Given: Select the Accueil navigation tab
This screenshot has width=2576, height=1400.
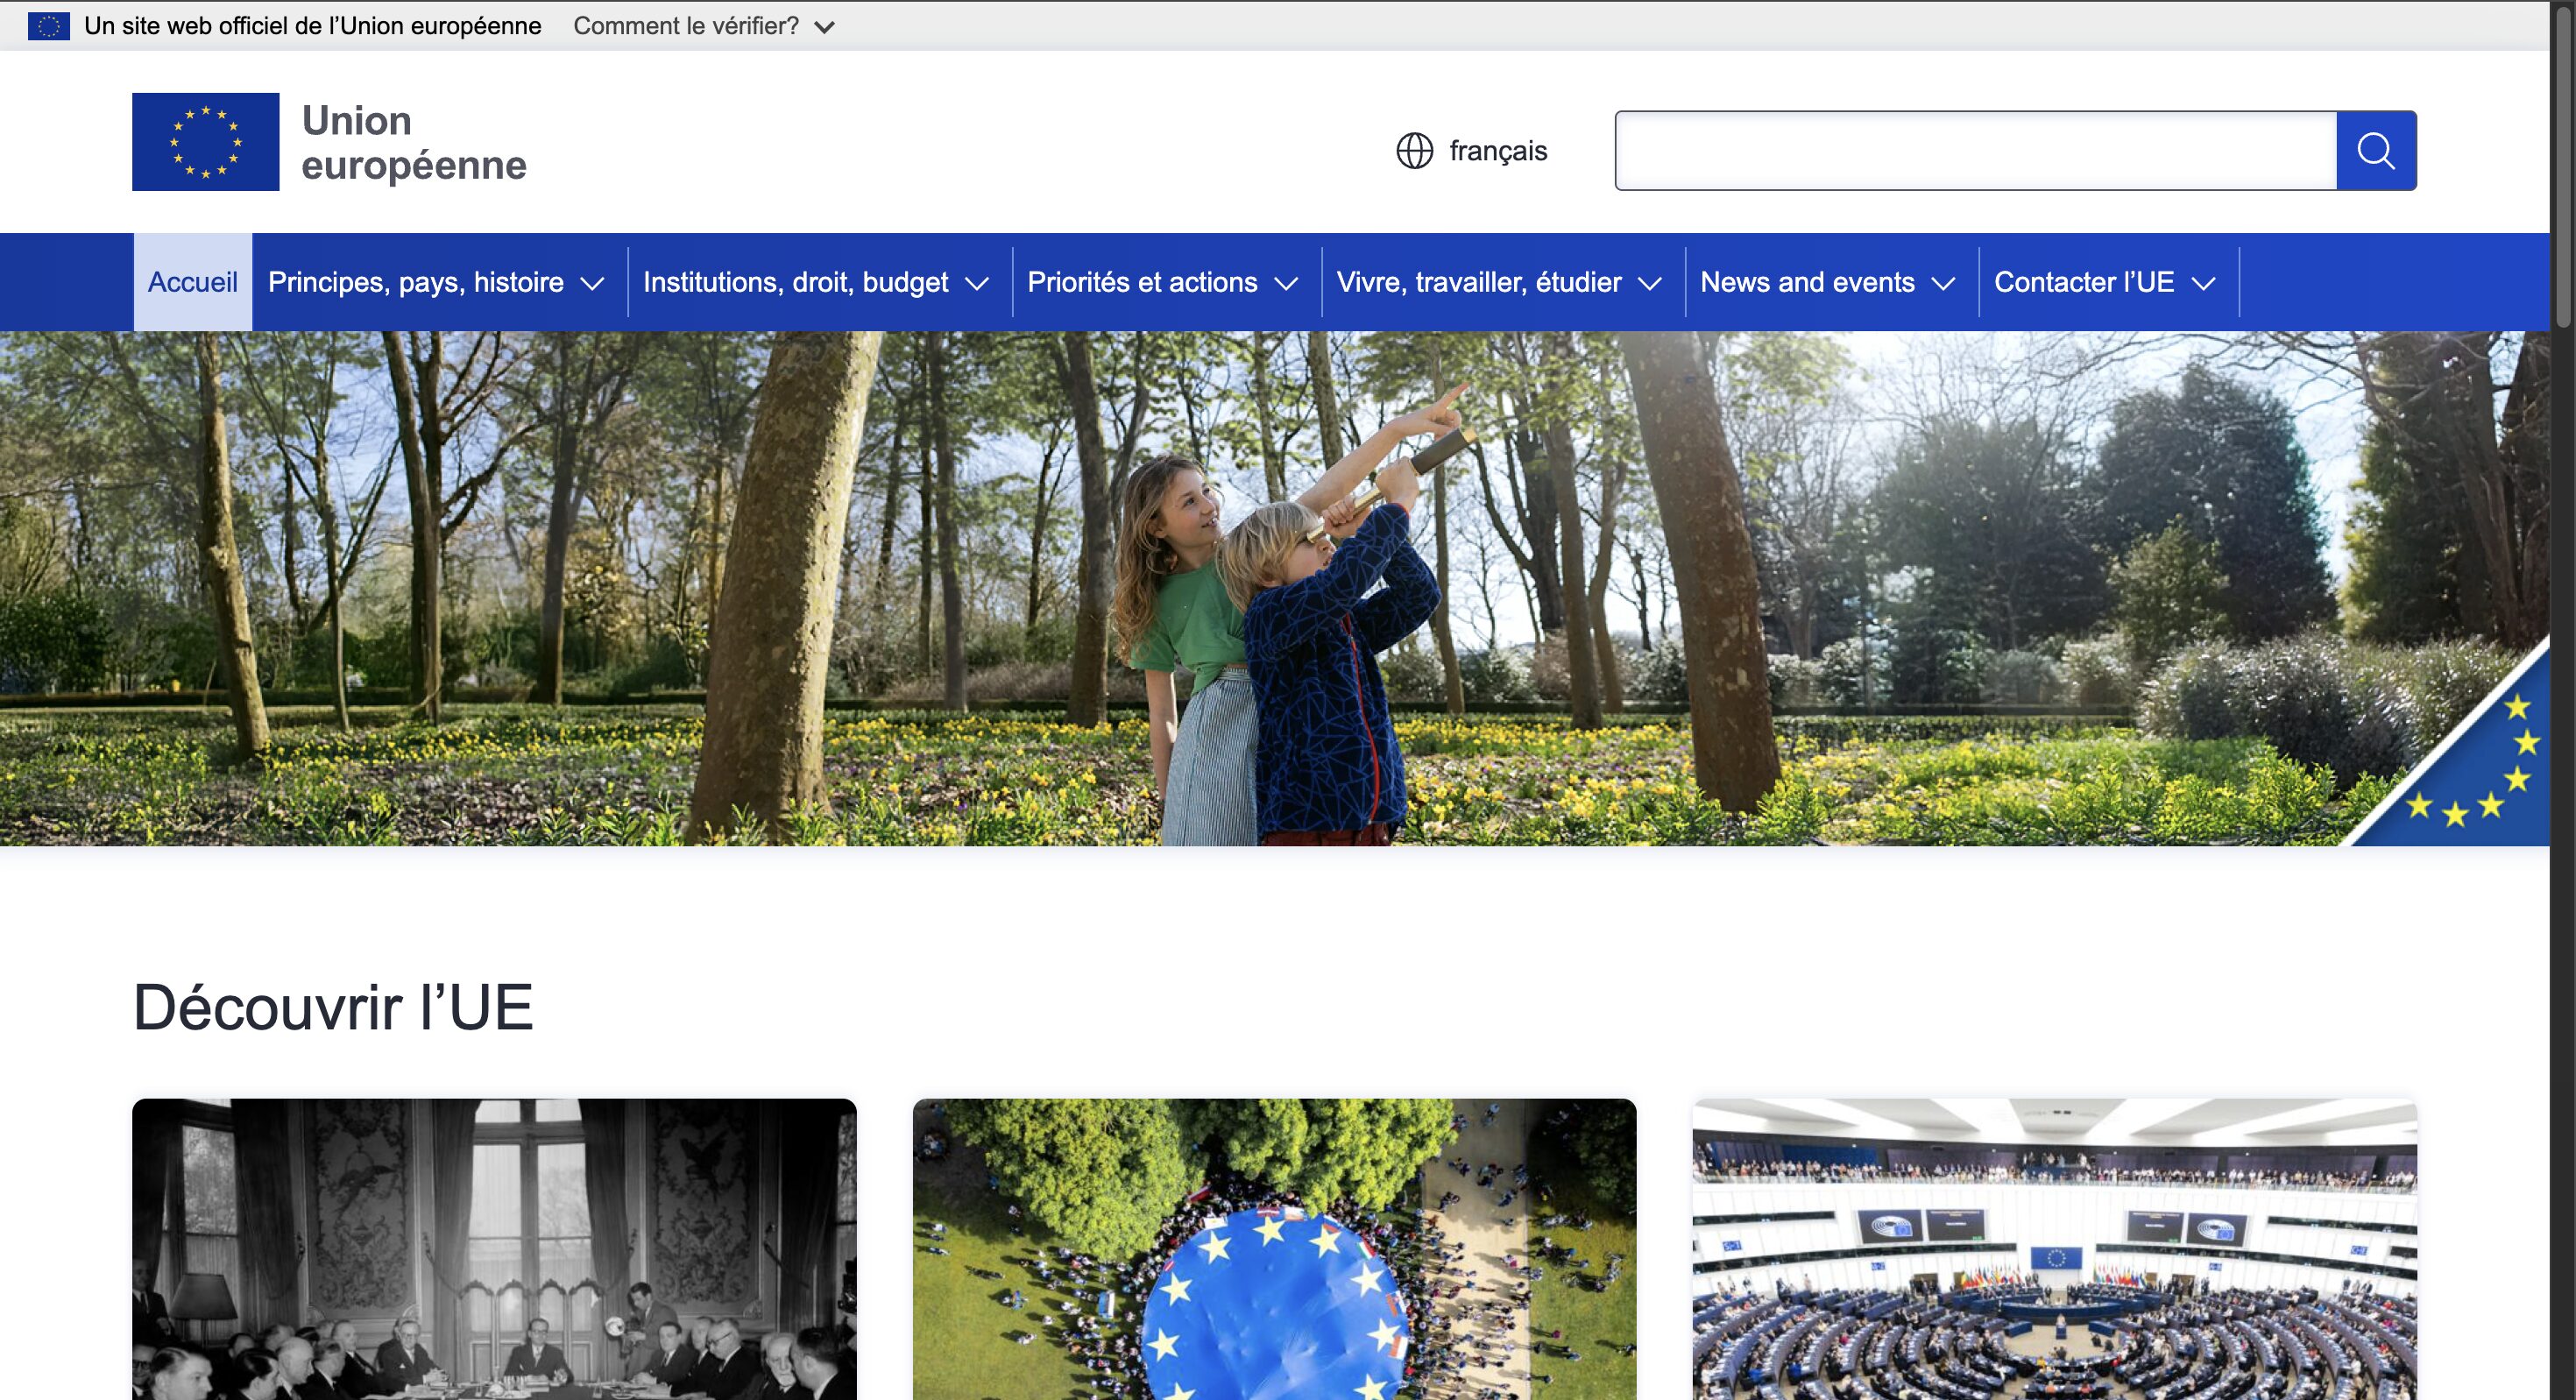Looking at the screenshot, I should coord(192,283).
